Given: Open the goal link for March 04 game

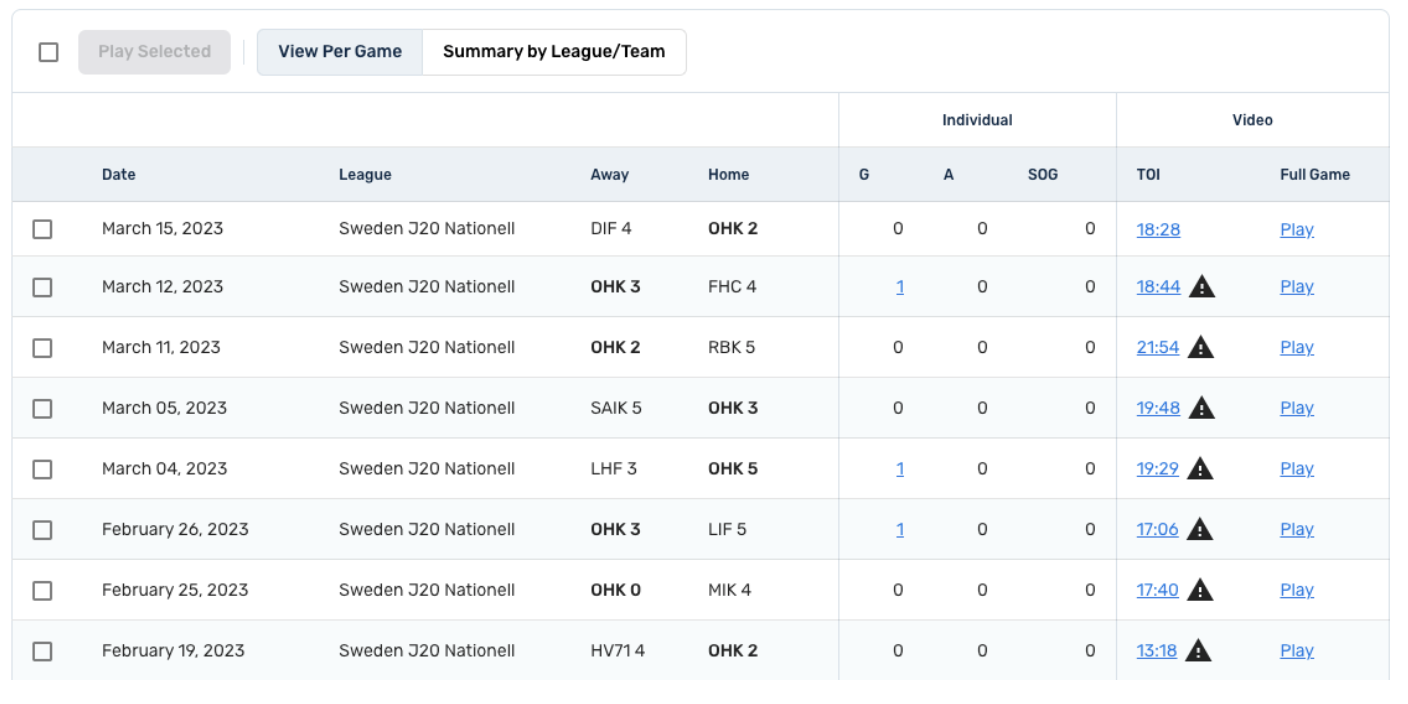Looking at the screenshot, I should [x=900, y=469].
